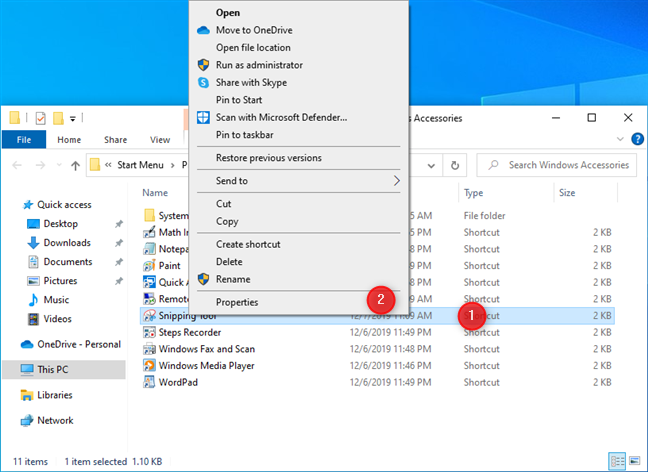The width and height of the screenshot is (648, 472).
Task: Click the address bar double chevron
Action: (108, 165)
